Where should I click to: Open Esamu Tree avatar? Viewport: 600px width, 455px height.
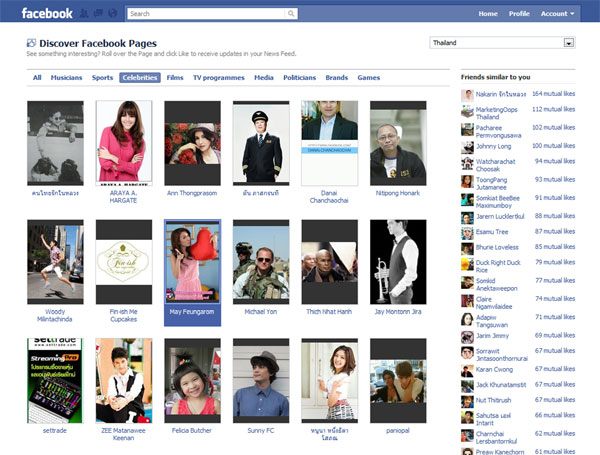tap(467, 233)
